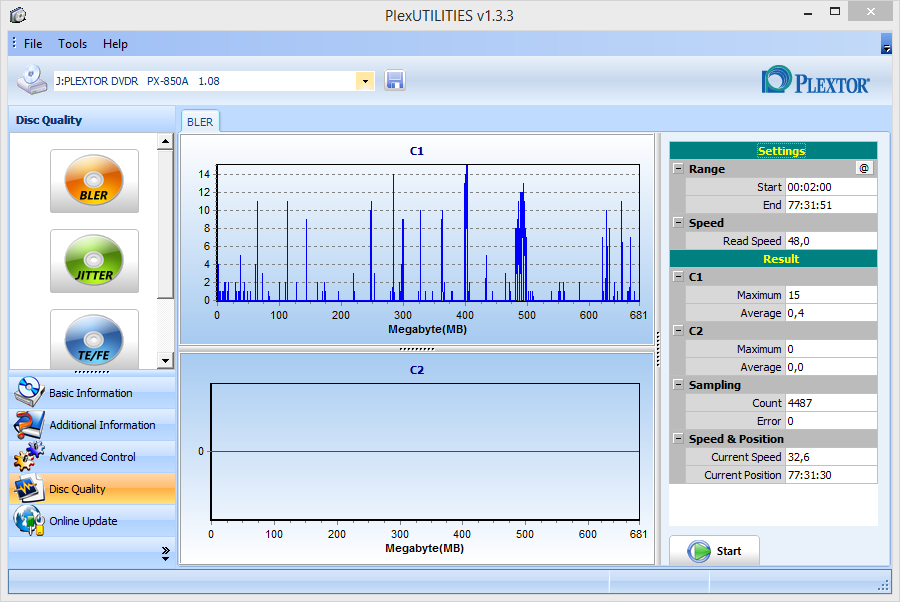Click the C2 Average value 0,0
The height and width of the screenshot is (602, 900).
831,367
